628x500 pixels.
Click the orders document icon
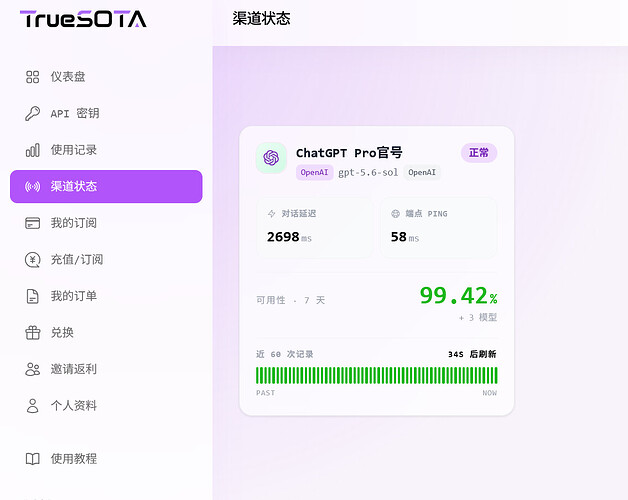click(32, 296)
